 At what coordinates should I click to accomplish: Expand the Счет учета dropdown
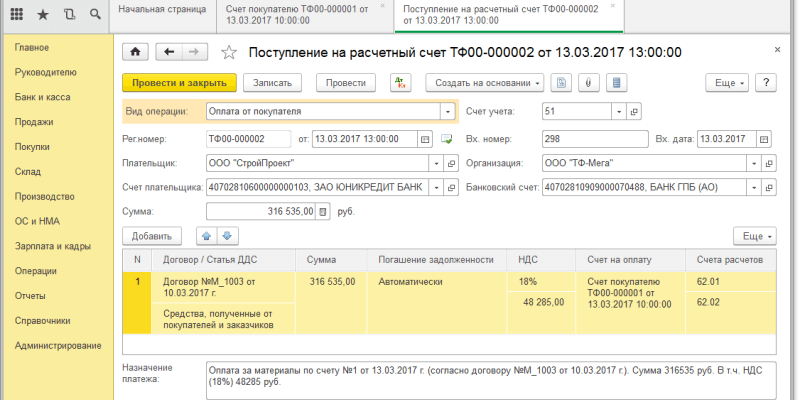(x=618, y=112)
